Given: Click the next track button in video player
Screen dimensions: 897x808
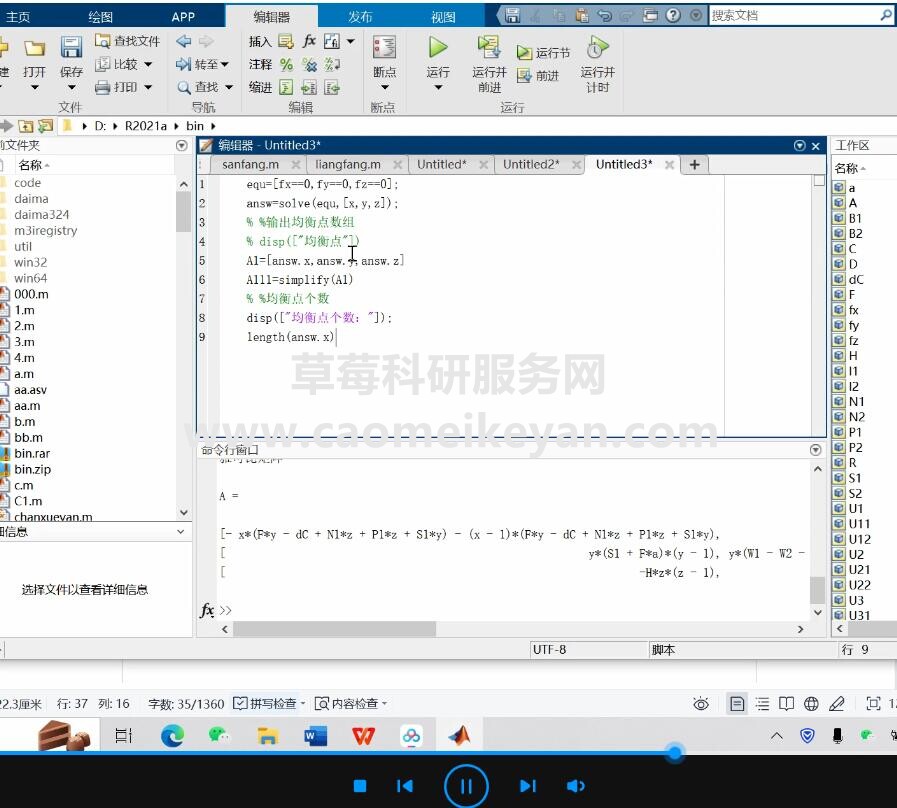Looking at the screenshot, I should click(527, 786).
